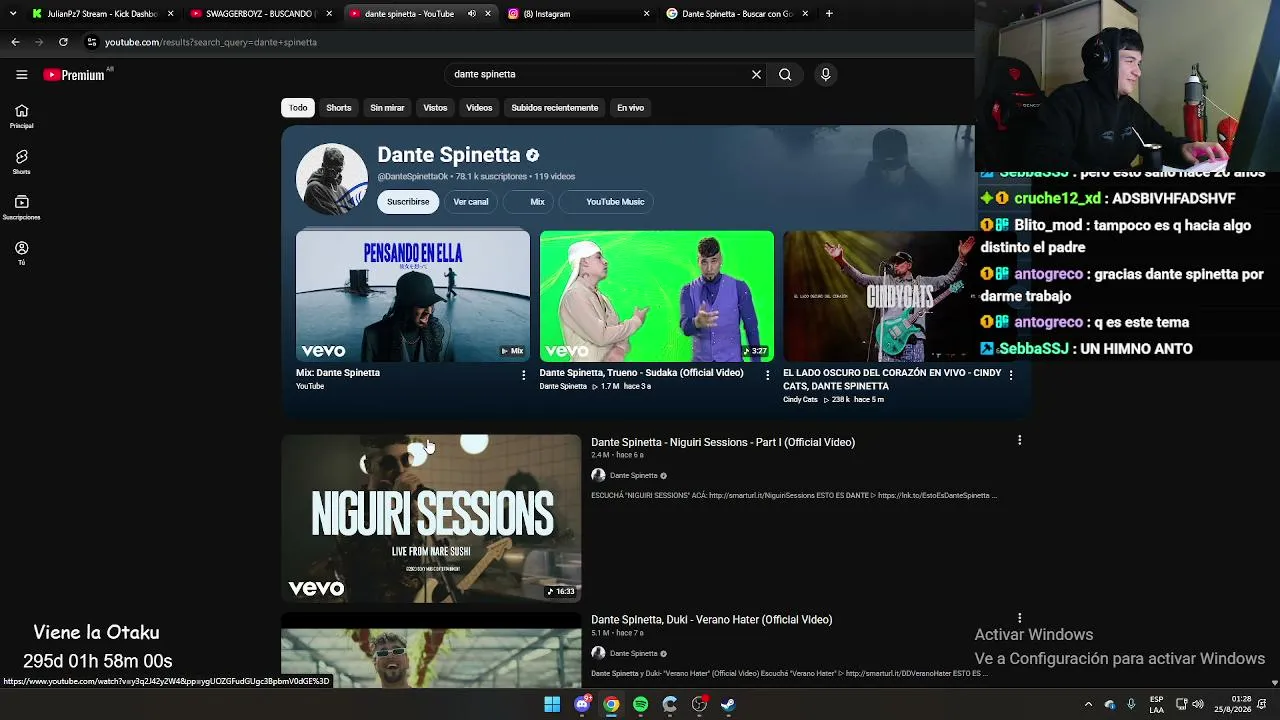Screen dimensions: 1280x720
Task: Open a new browser tab
Action: [x=829, y=14]
